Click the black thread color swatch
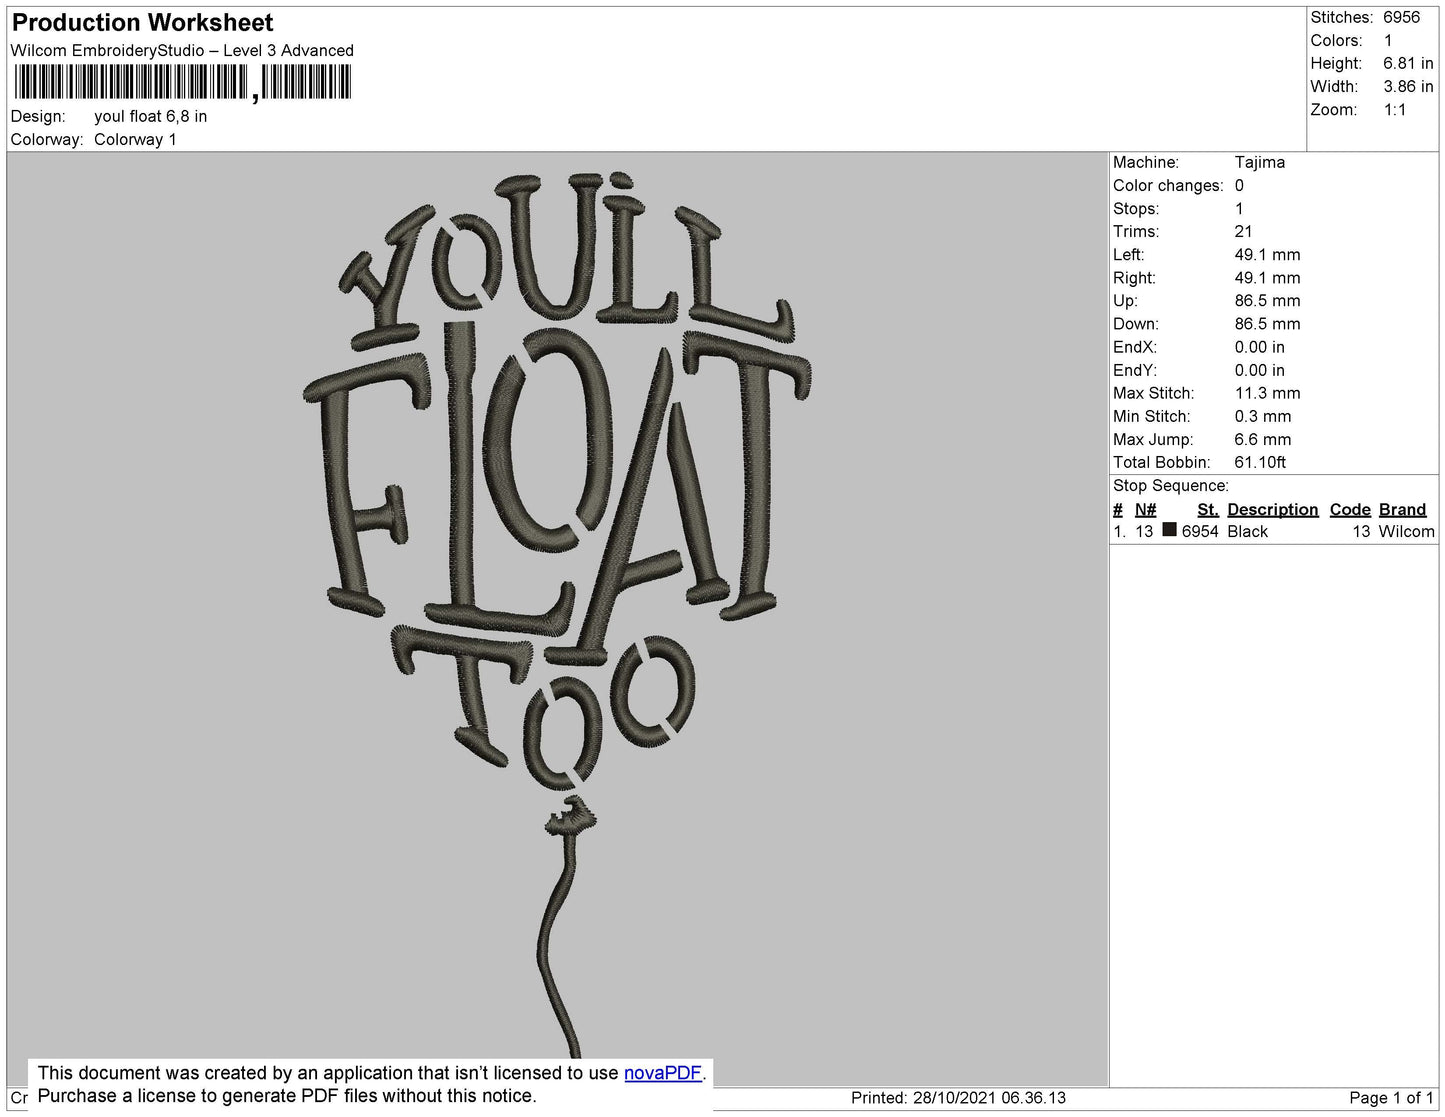1445x1117 pixels. [1169, 530]
